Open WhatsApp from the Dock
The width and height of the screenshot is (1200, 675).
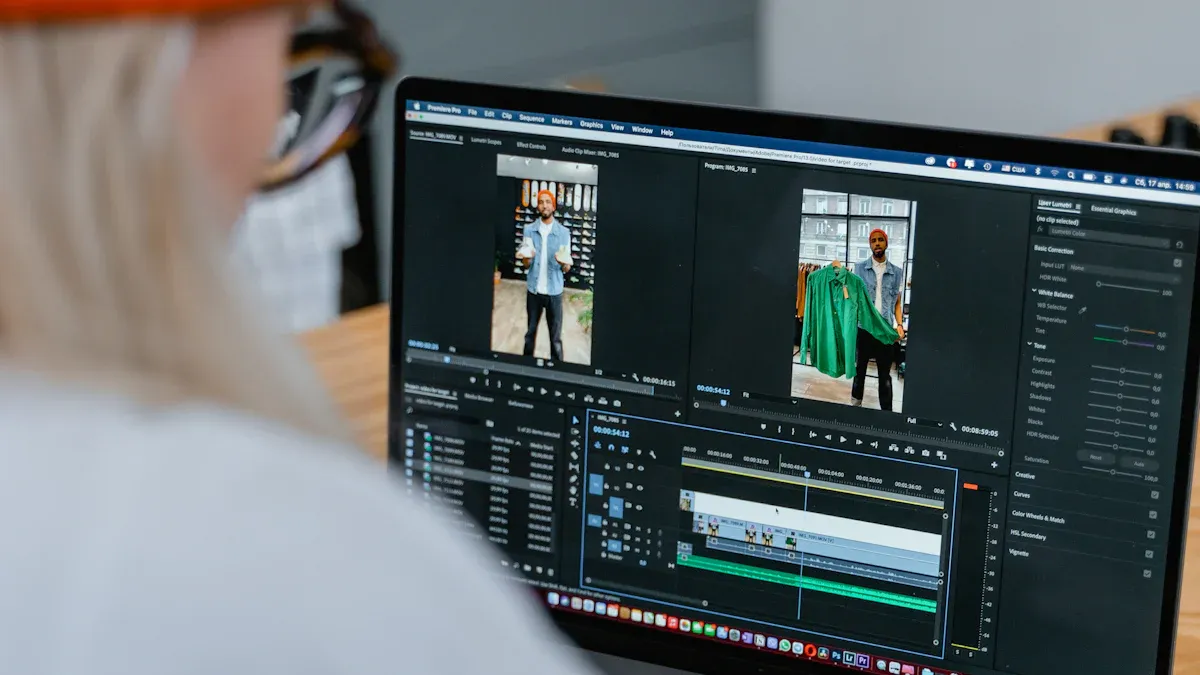pyautogui.click(x=785, y=645)
